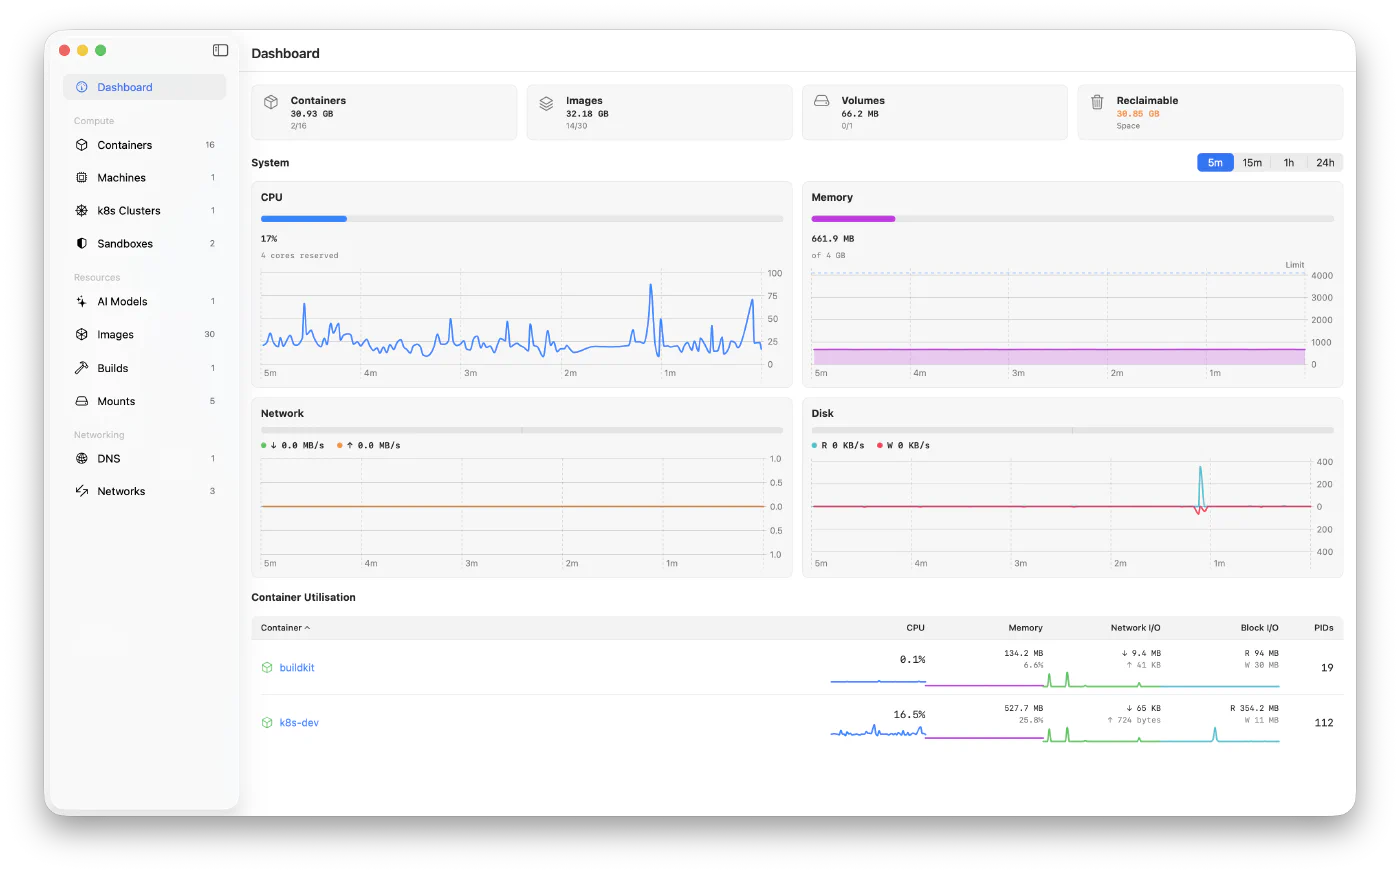
Task: Open Sandboxes in the sidebar
Action: point(145,244)
